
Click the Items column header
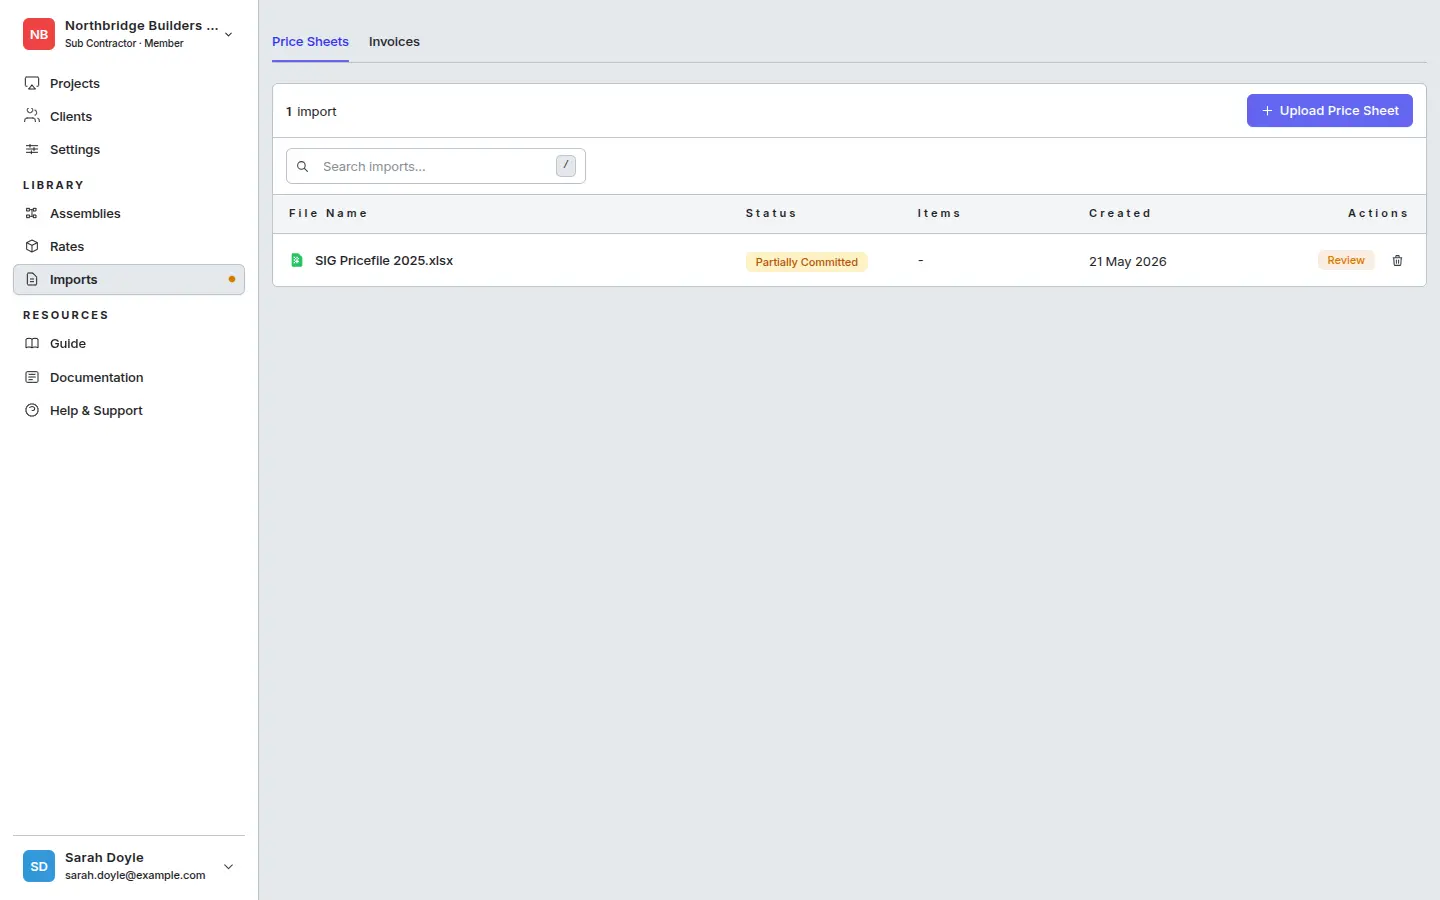tap(939, 213)
